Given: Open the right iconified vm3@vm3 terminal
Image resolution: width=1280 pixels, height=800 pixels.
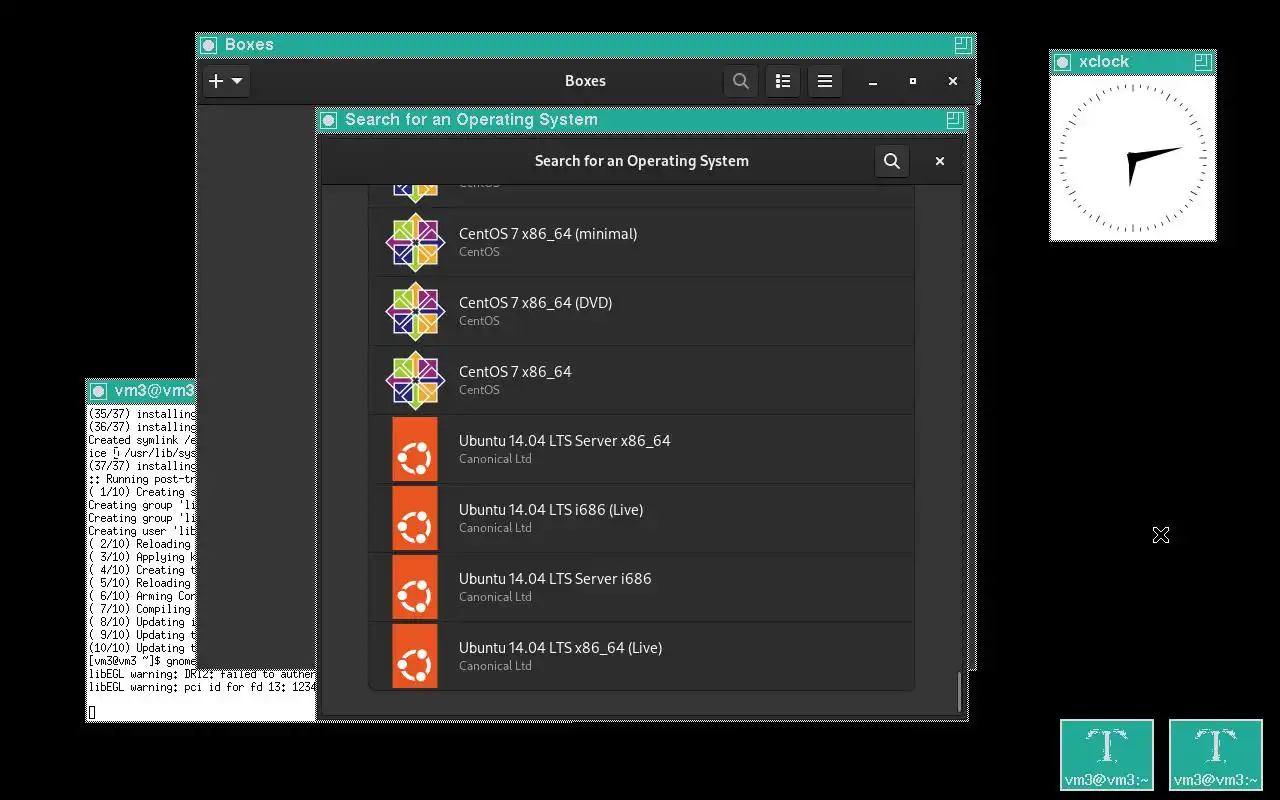Looking at the screenshot, I should 1216,755.
